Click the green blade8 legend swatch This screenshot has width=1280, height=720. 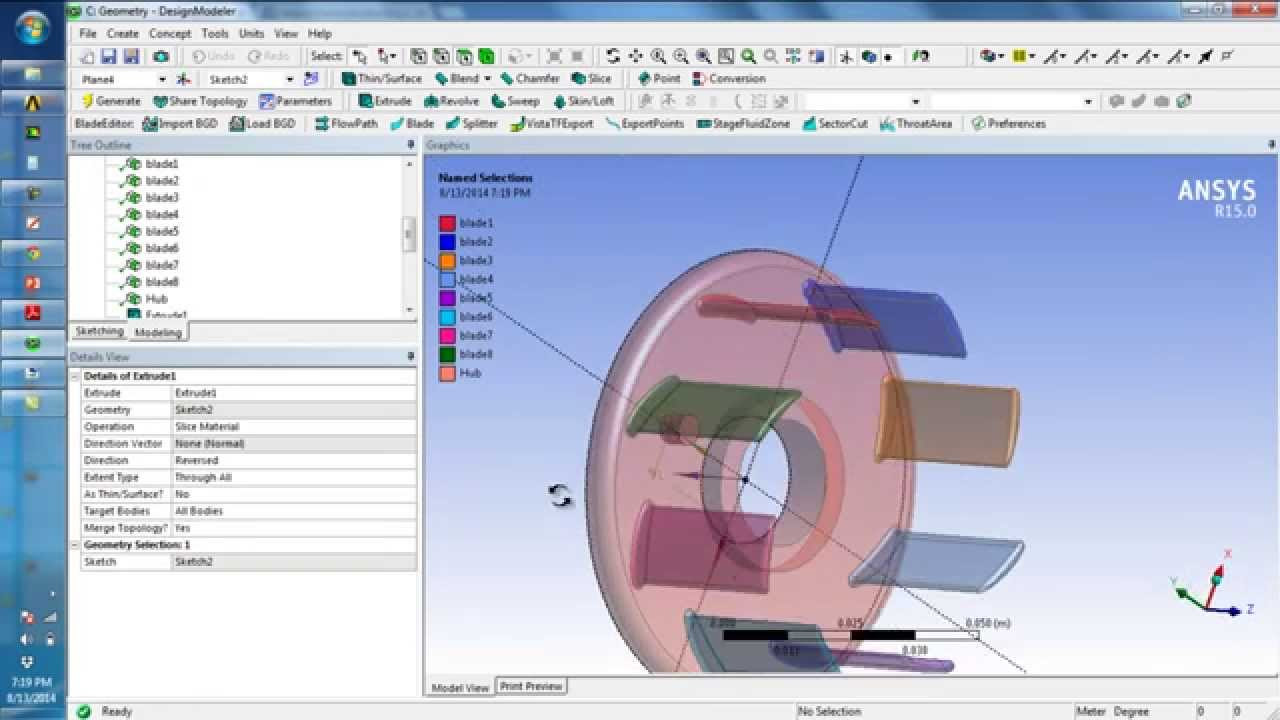tap(447, 354)
